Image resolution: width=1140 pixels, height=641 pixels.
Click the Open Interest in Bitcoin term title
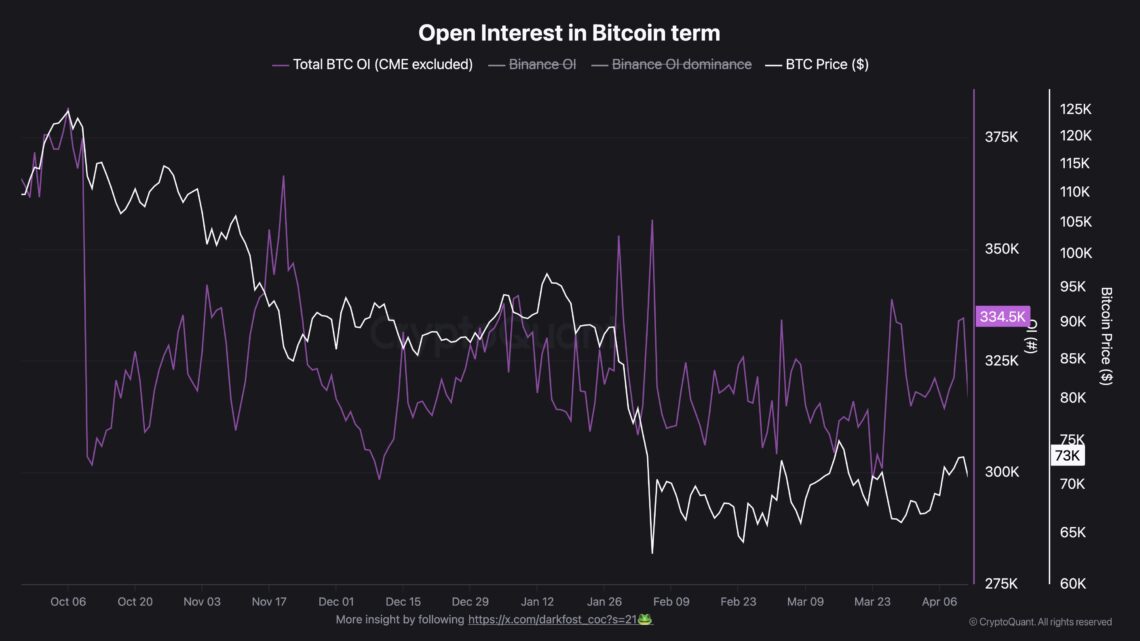click(569, 32)
